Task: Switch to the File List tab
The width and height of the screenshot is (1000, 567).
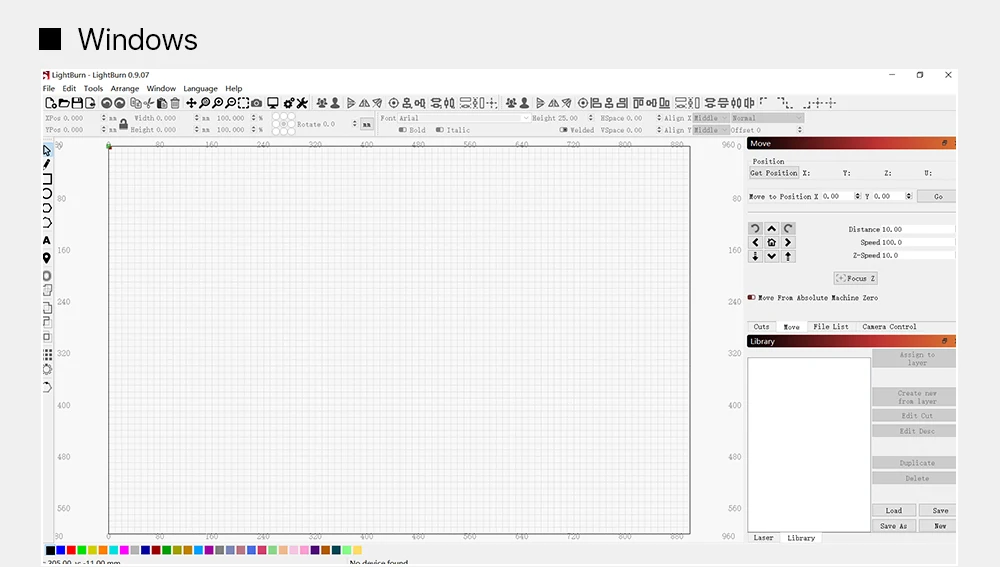Action: click(x=830, y=327)
